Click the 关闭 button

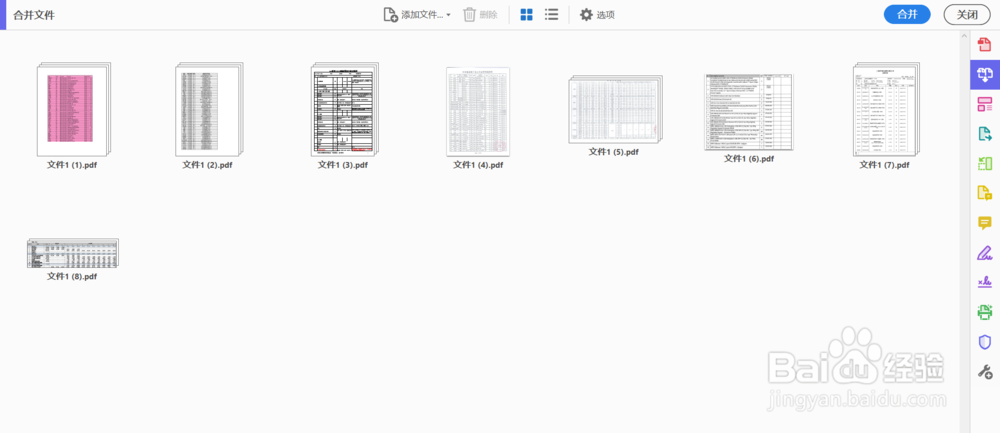coord(967,15)
